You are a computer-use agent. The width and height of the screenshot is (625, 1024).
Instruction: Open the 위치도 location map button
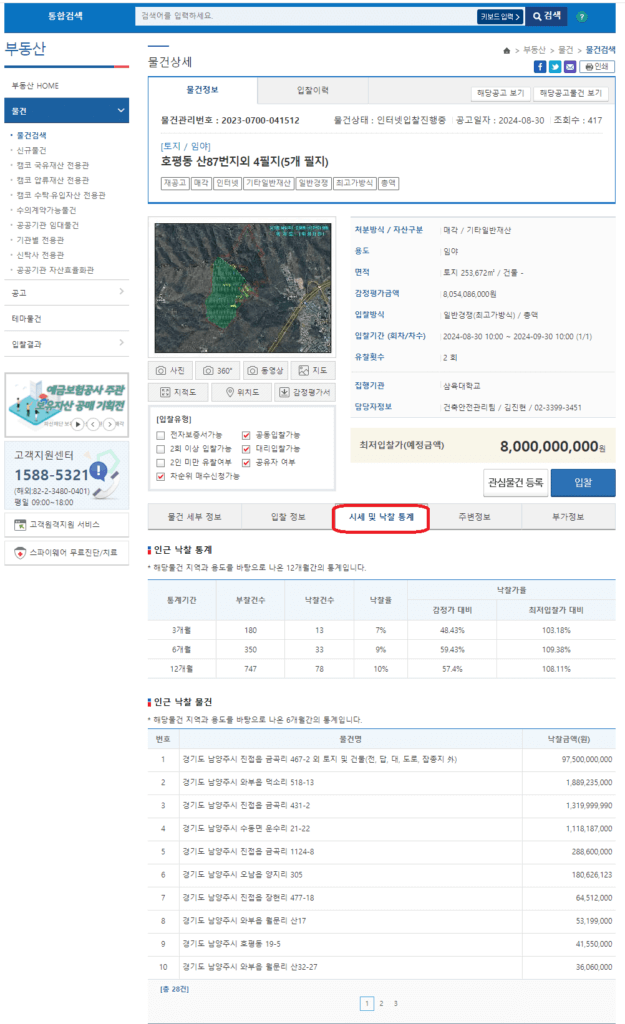pyautogui.click(x=242, y=392)
